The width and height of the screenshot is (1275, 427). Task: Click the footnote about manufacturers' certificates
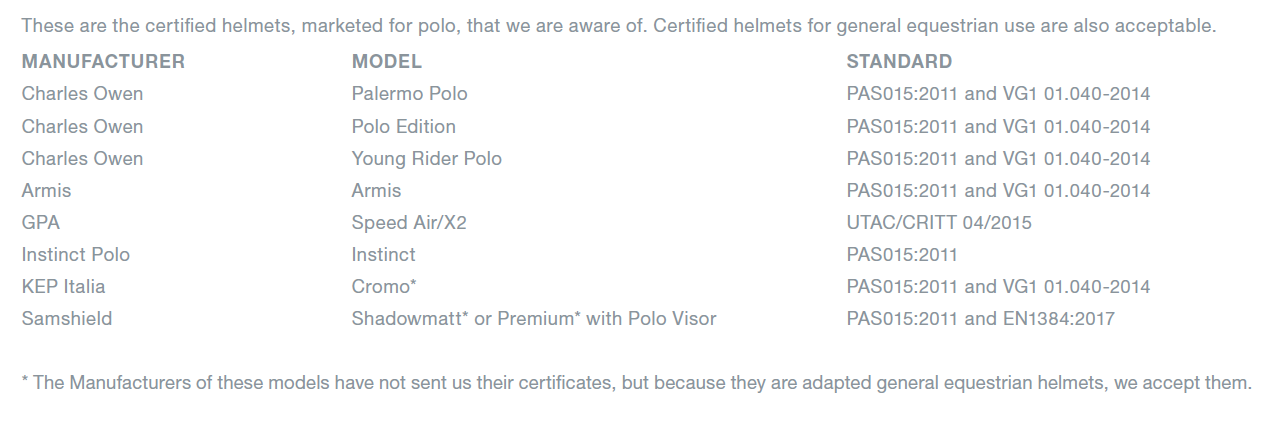(636, 383)
